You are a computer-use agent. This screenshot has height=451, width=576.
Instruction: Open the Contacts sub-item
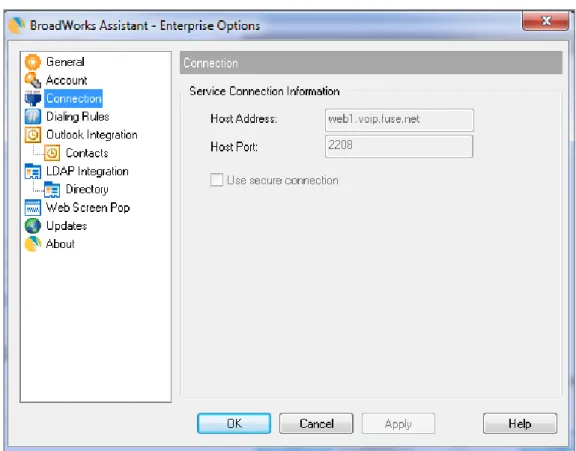(87, 153)
